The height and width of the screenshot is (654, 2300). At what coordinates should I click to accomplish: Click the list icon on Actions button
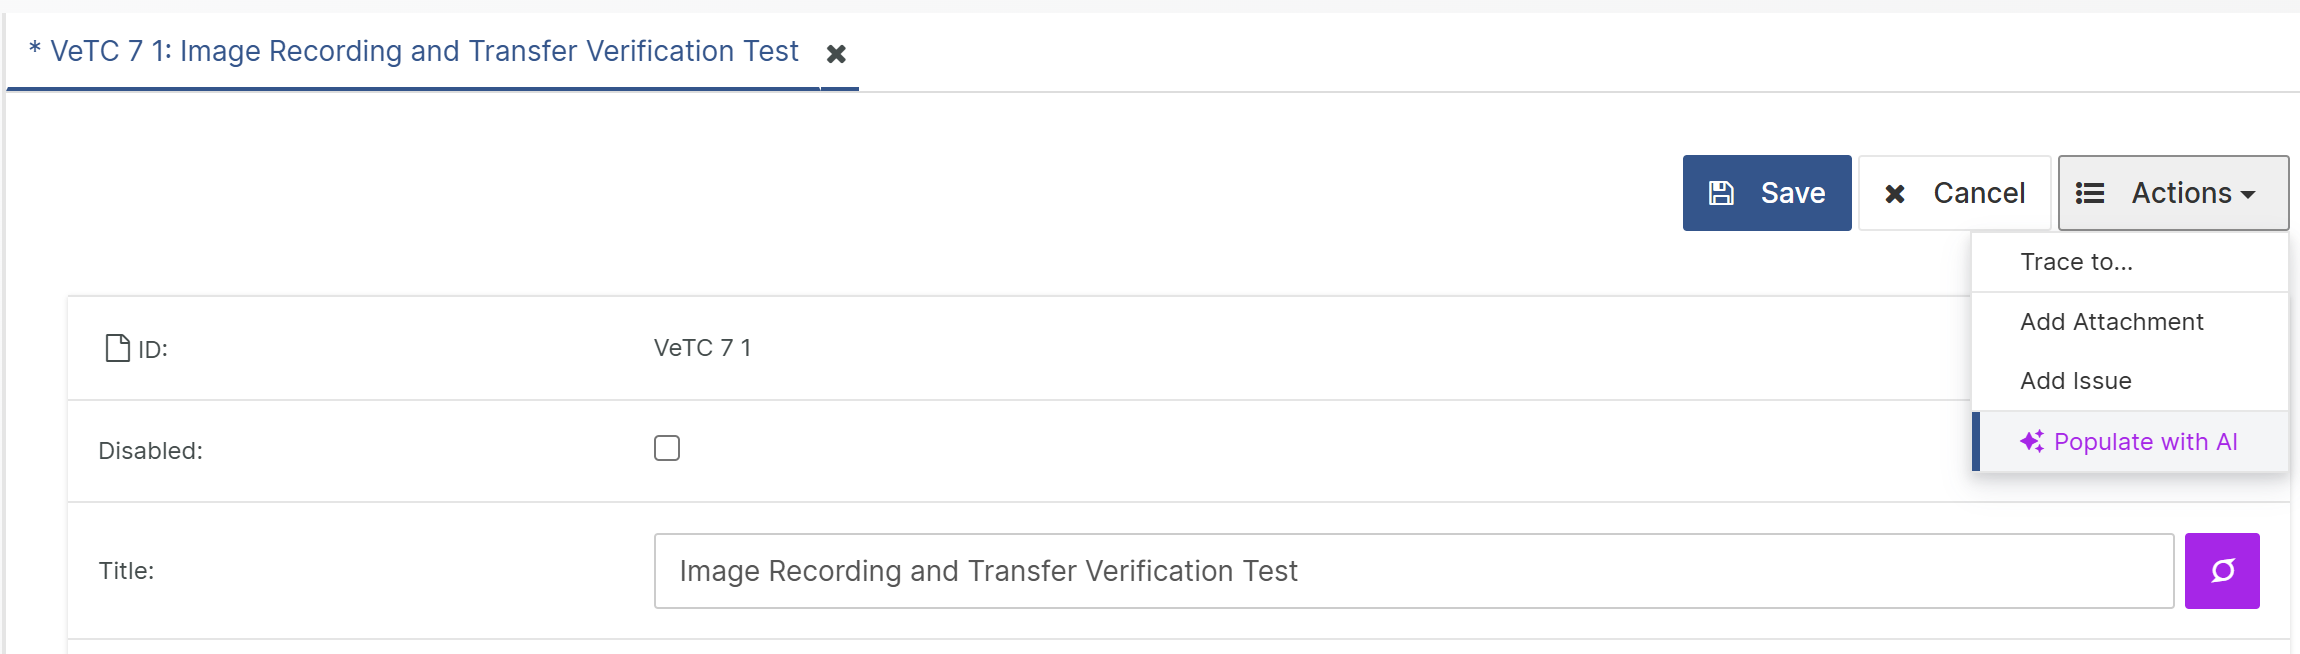[x=2090, y=193]
